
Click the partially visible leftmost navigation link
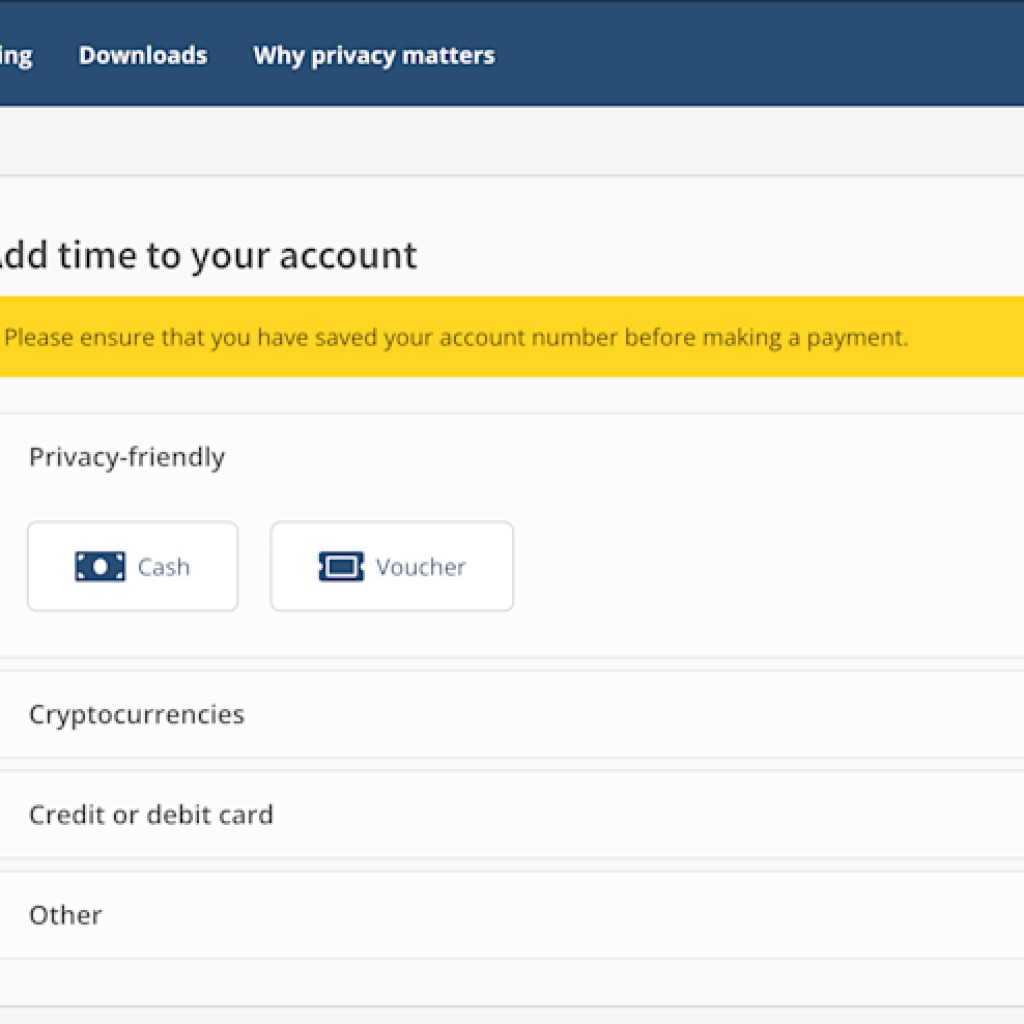click(x=15, y=55)
